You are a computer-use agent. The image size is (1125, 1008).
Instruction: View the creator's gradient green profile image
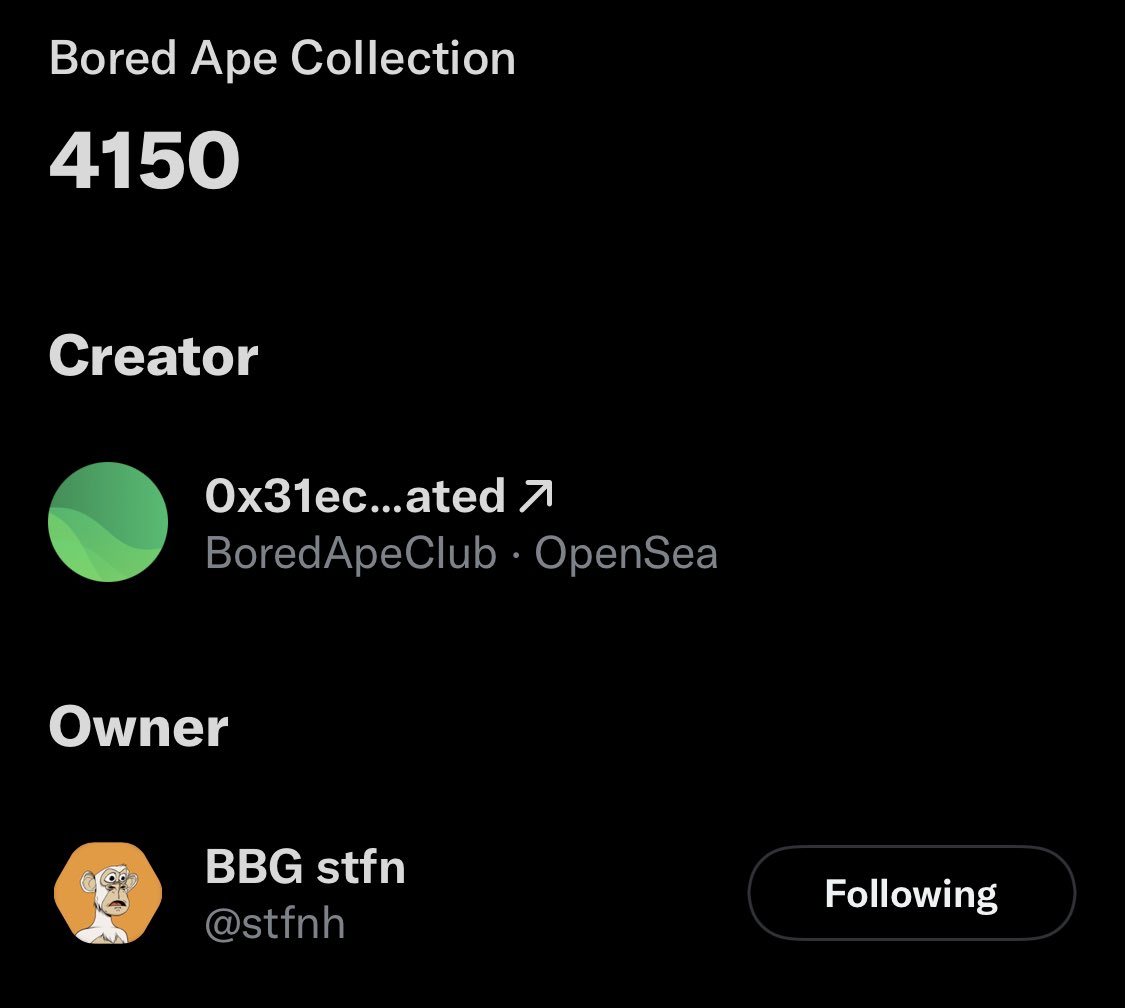point(108,521)
